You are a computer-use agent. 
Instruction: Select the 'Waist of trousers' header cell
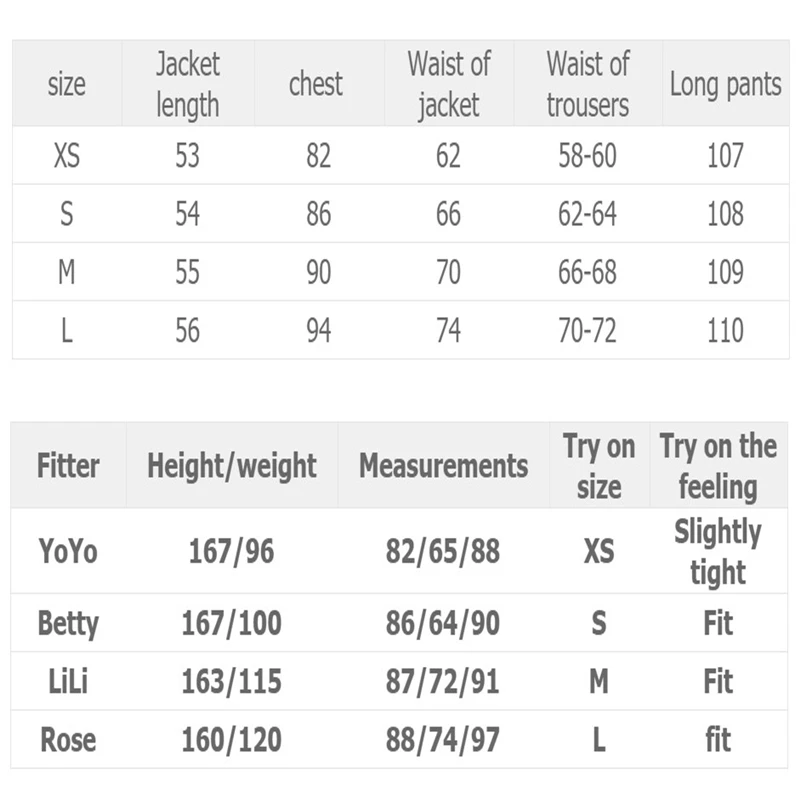pyautogui.click(x=588, y=84)
